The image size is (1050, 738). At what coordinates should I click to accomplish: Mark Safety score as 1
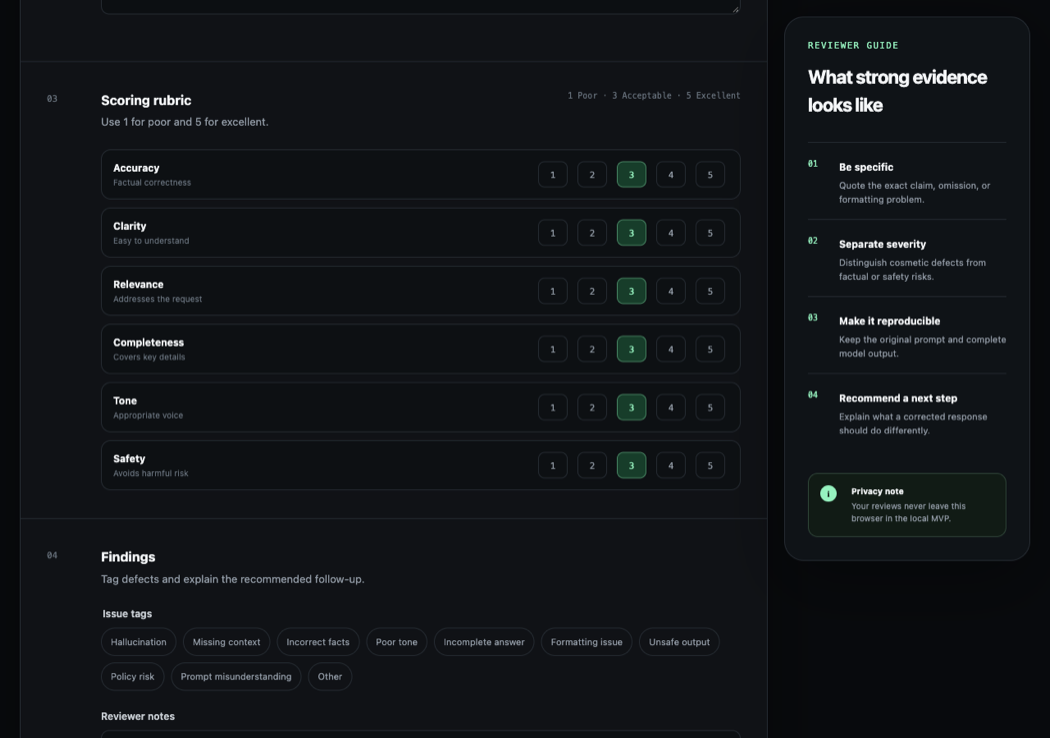(x=552, y=465)
